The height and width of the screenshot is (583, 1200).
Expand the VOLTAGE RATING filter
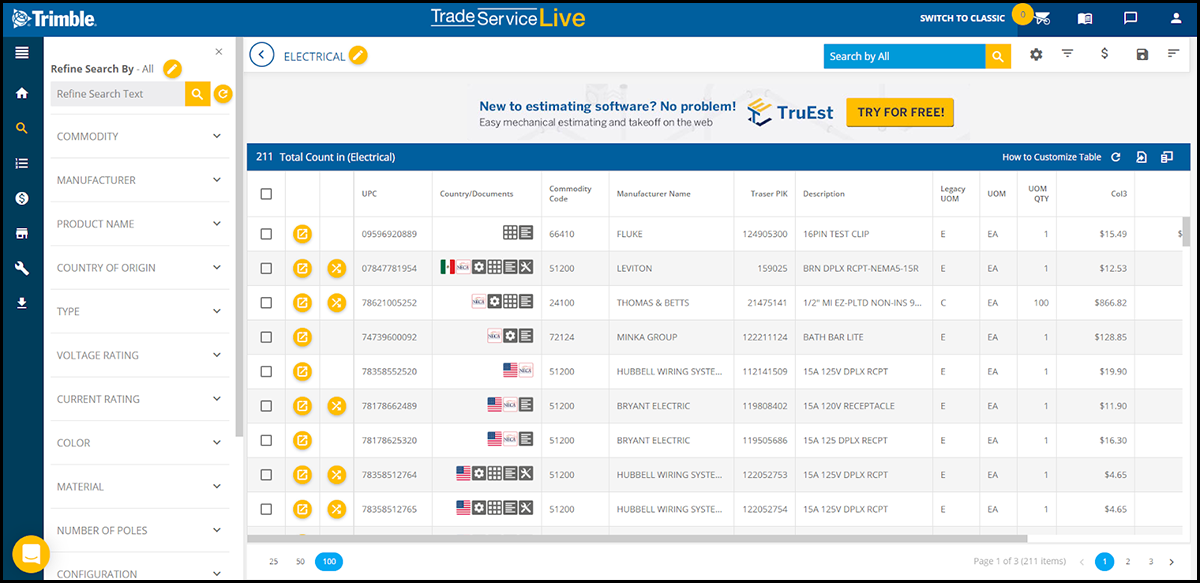[x=140, y=356]
